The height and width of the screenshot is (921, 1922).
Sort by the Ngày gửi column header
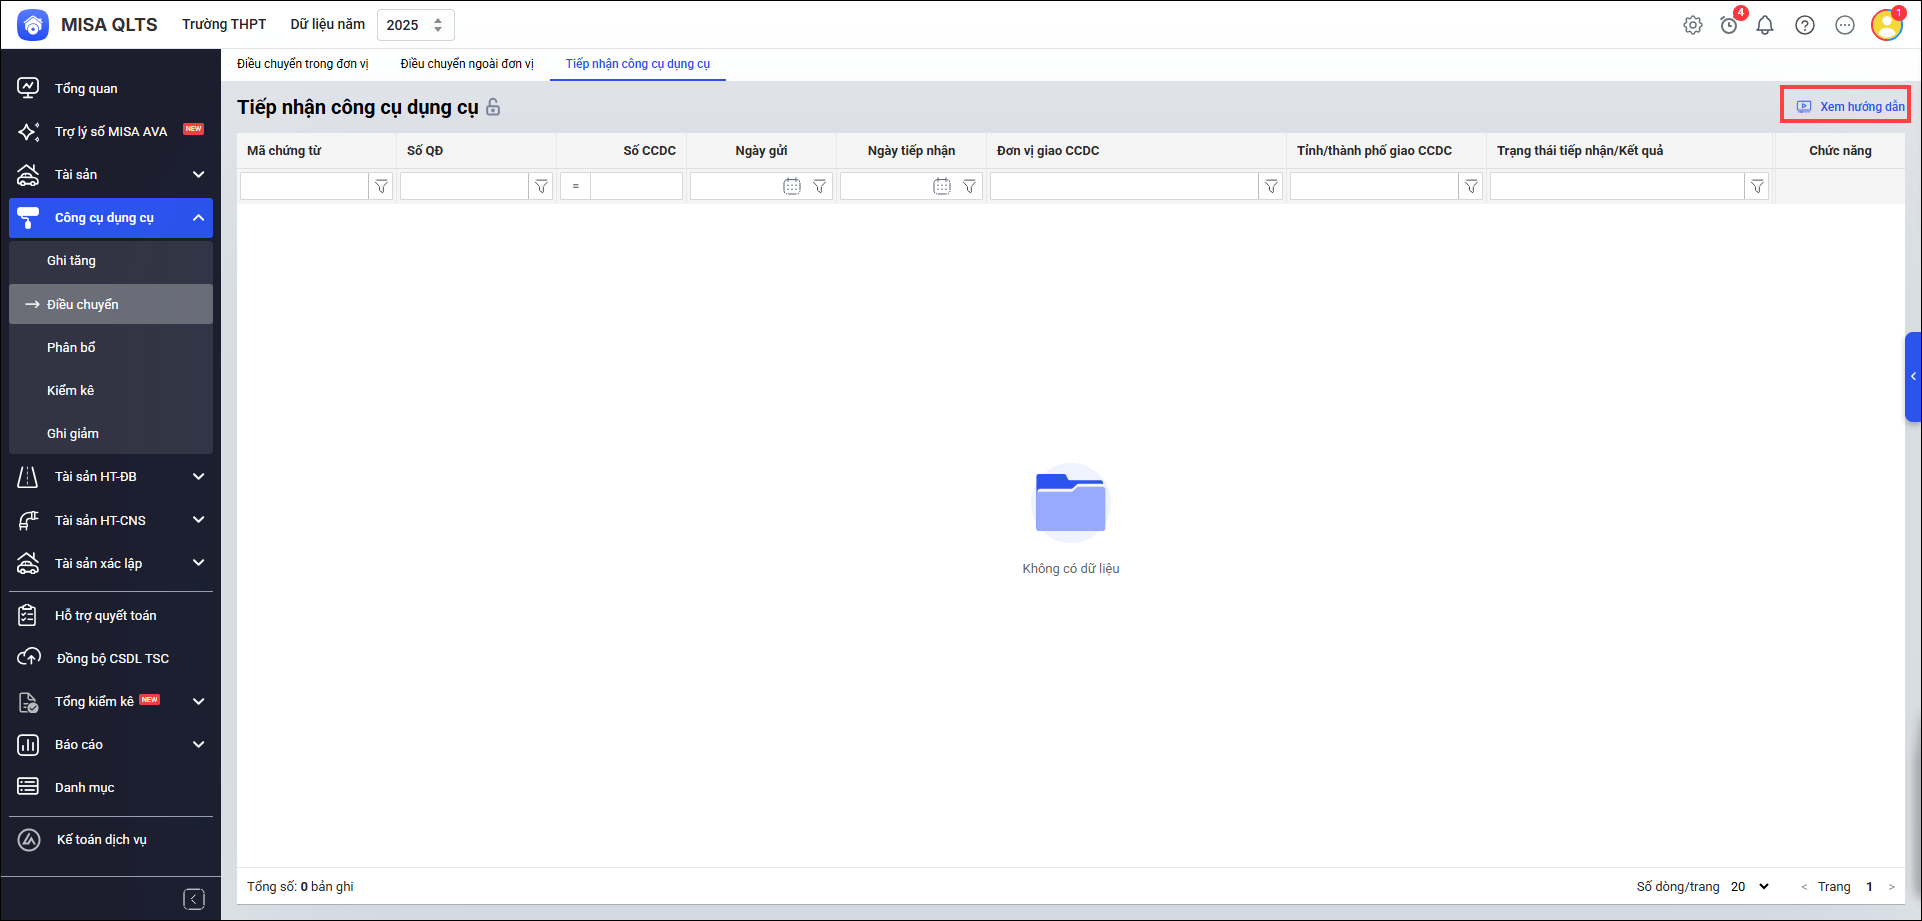[x=762, y=151]
